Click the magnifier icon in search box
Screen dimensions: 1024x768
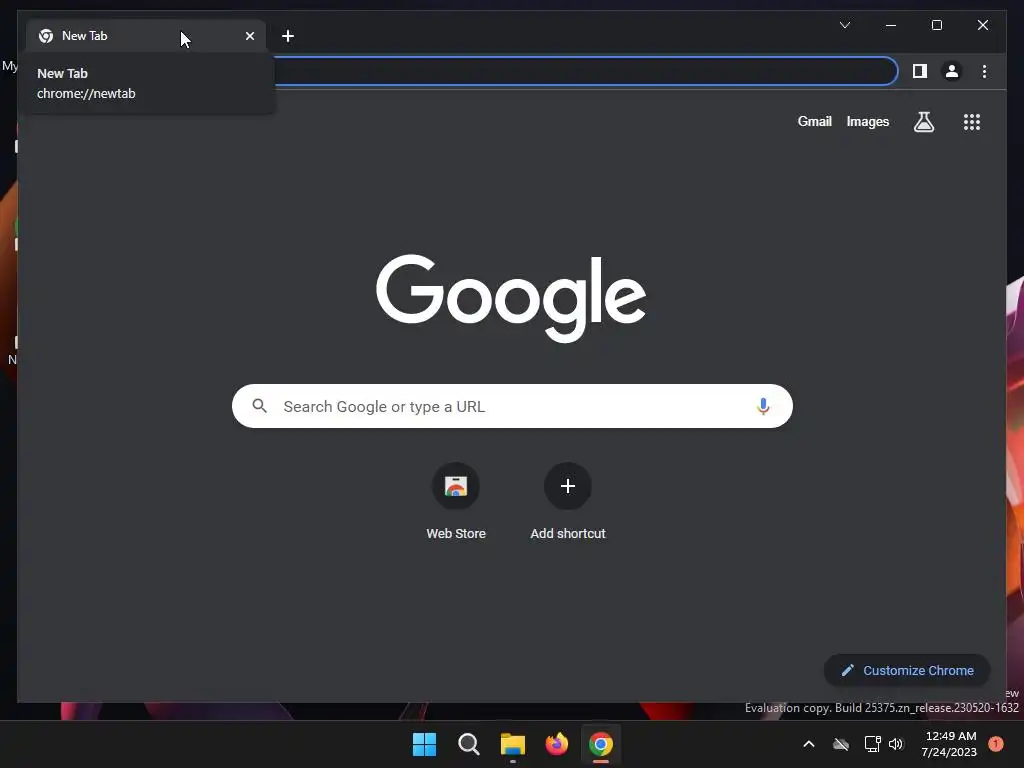[259, 406]
